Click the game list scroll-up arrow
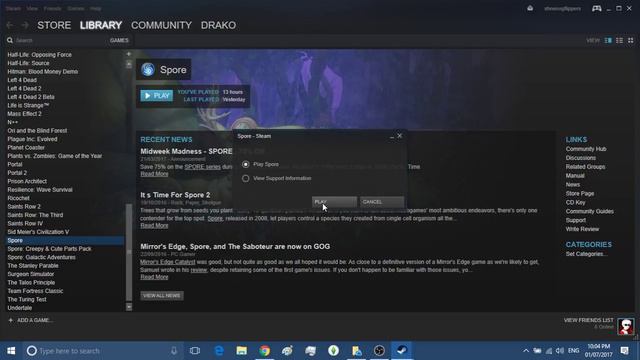Screen dimensions: 640x360 click(129, 64)
